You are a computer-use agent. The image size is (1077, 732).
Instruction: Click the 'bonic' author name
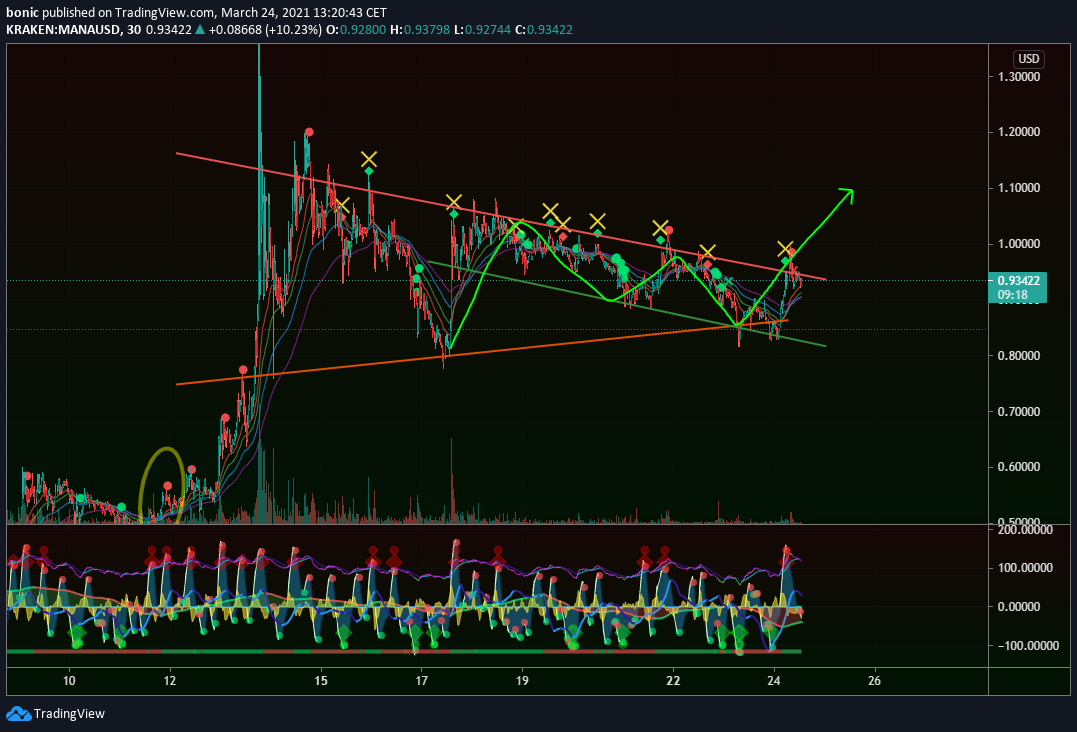coord(23,12)
